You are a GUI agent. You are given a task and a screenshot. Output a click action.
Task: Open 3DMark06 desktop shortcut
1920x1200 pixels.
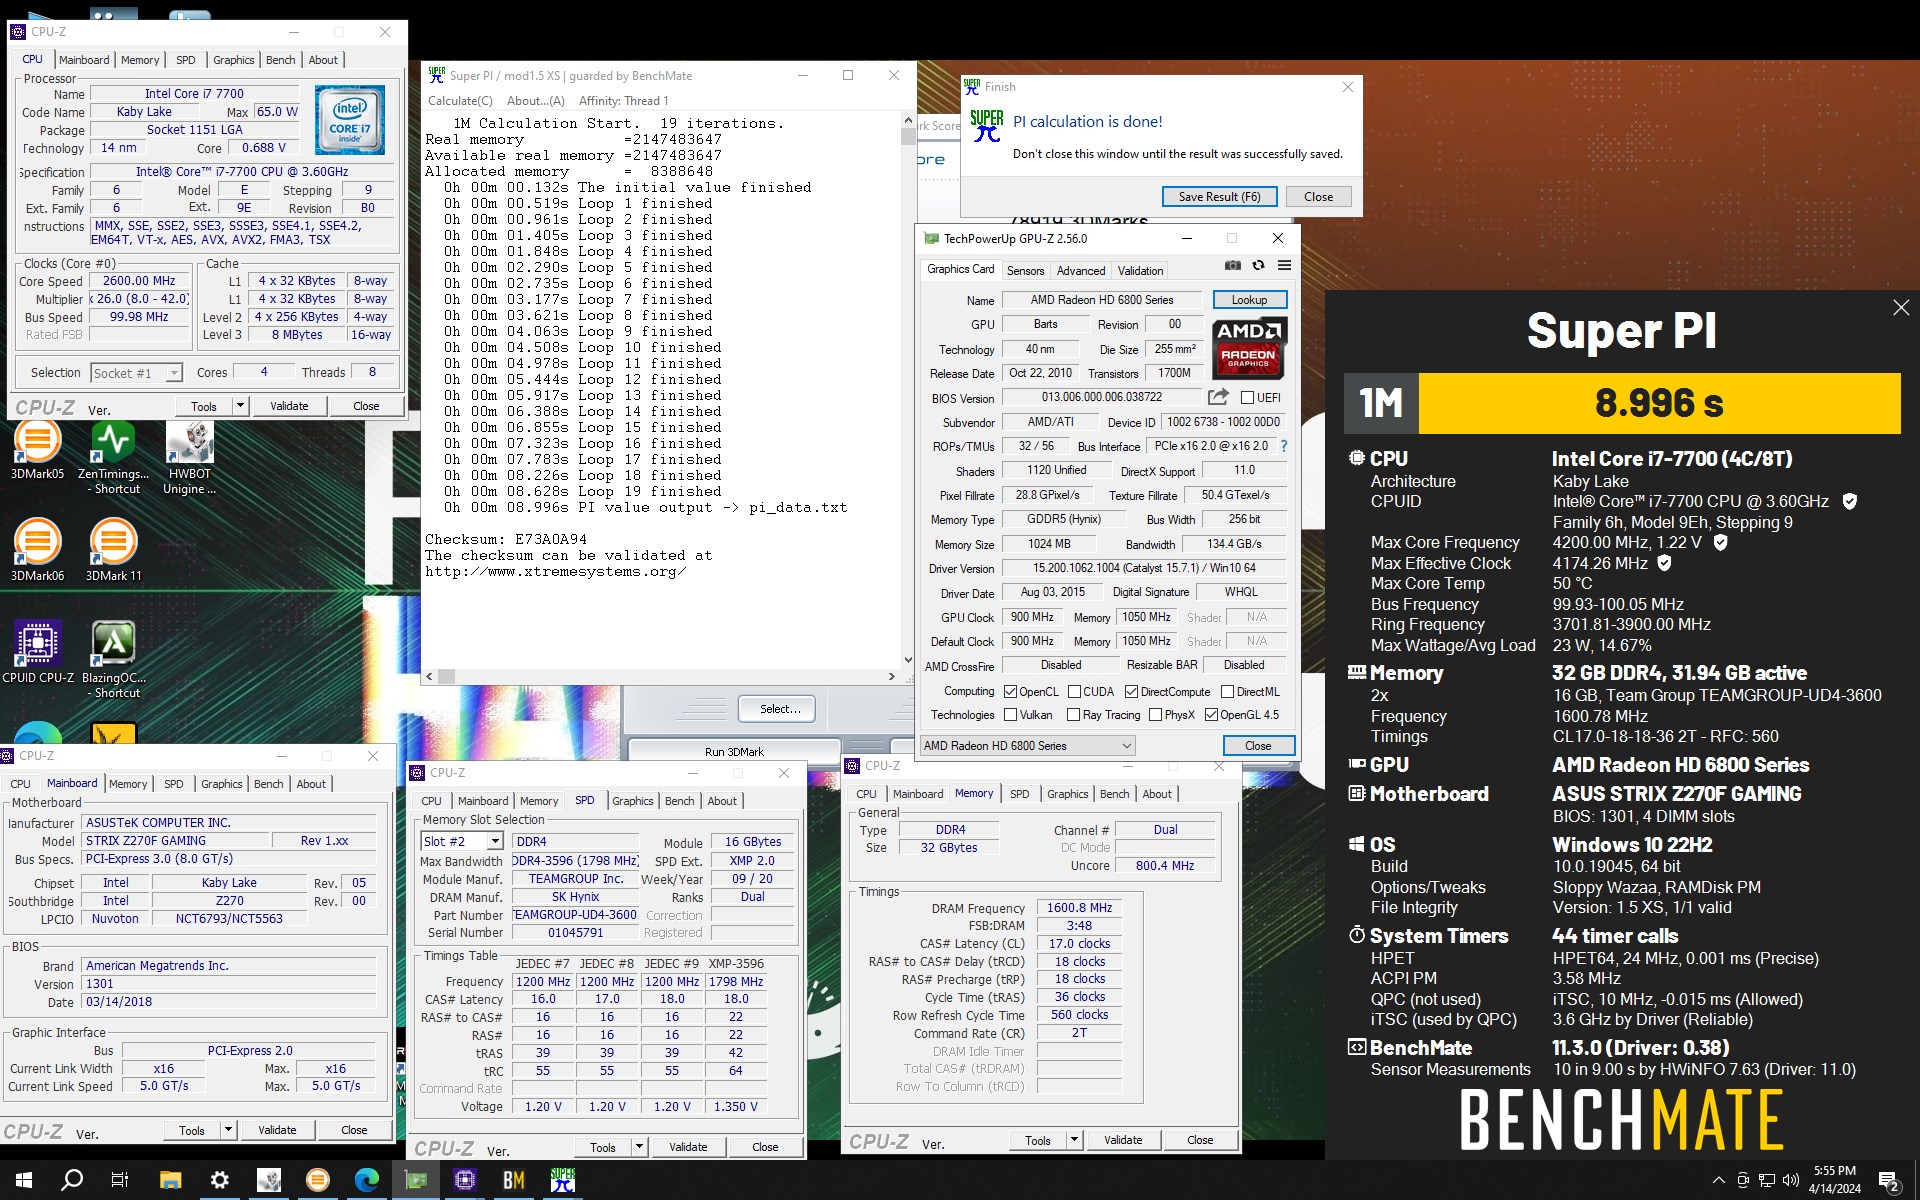(x=37, y=550)
